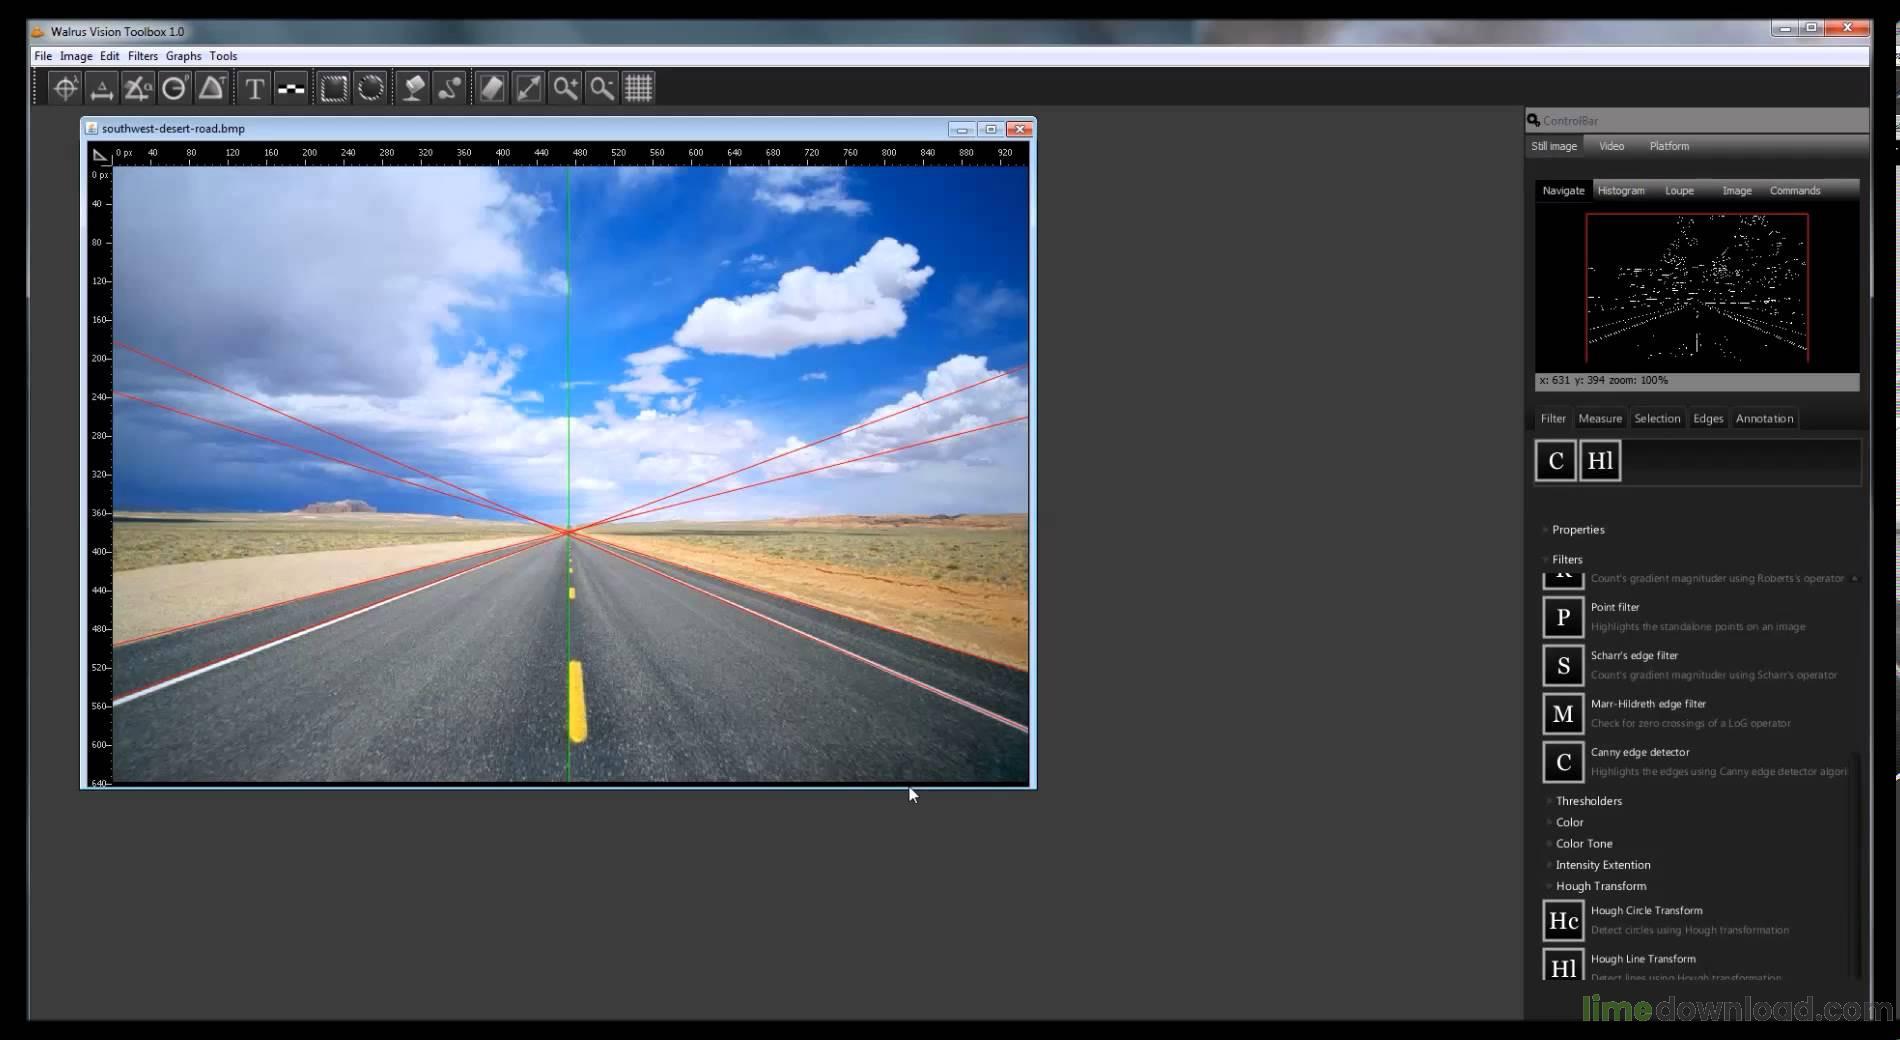Activate the elliptical selection tool
1900x1040 pixels.
click(x=370, y=89)
